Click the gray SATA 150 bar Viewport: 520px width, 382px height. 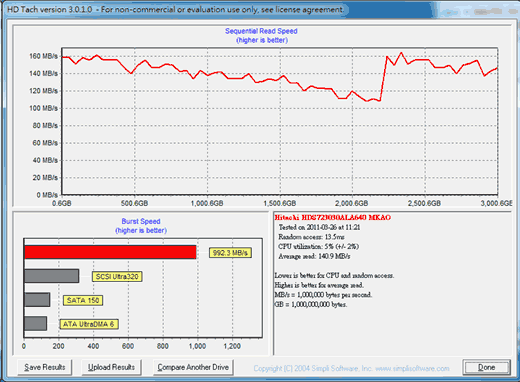[37, 300]
